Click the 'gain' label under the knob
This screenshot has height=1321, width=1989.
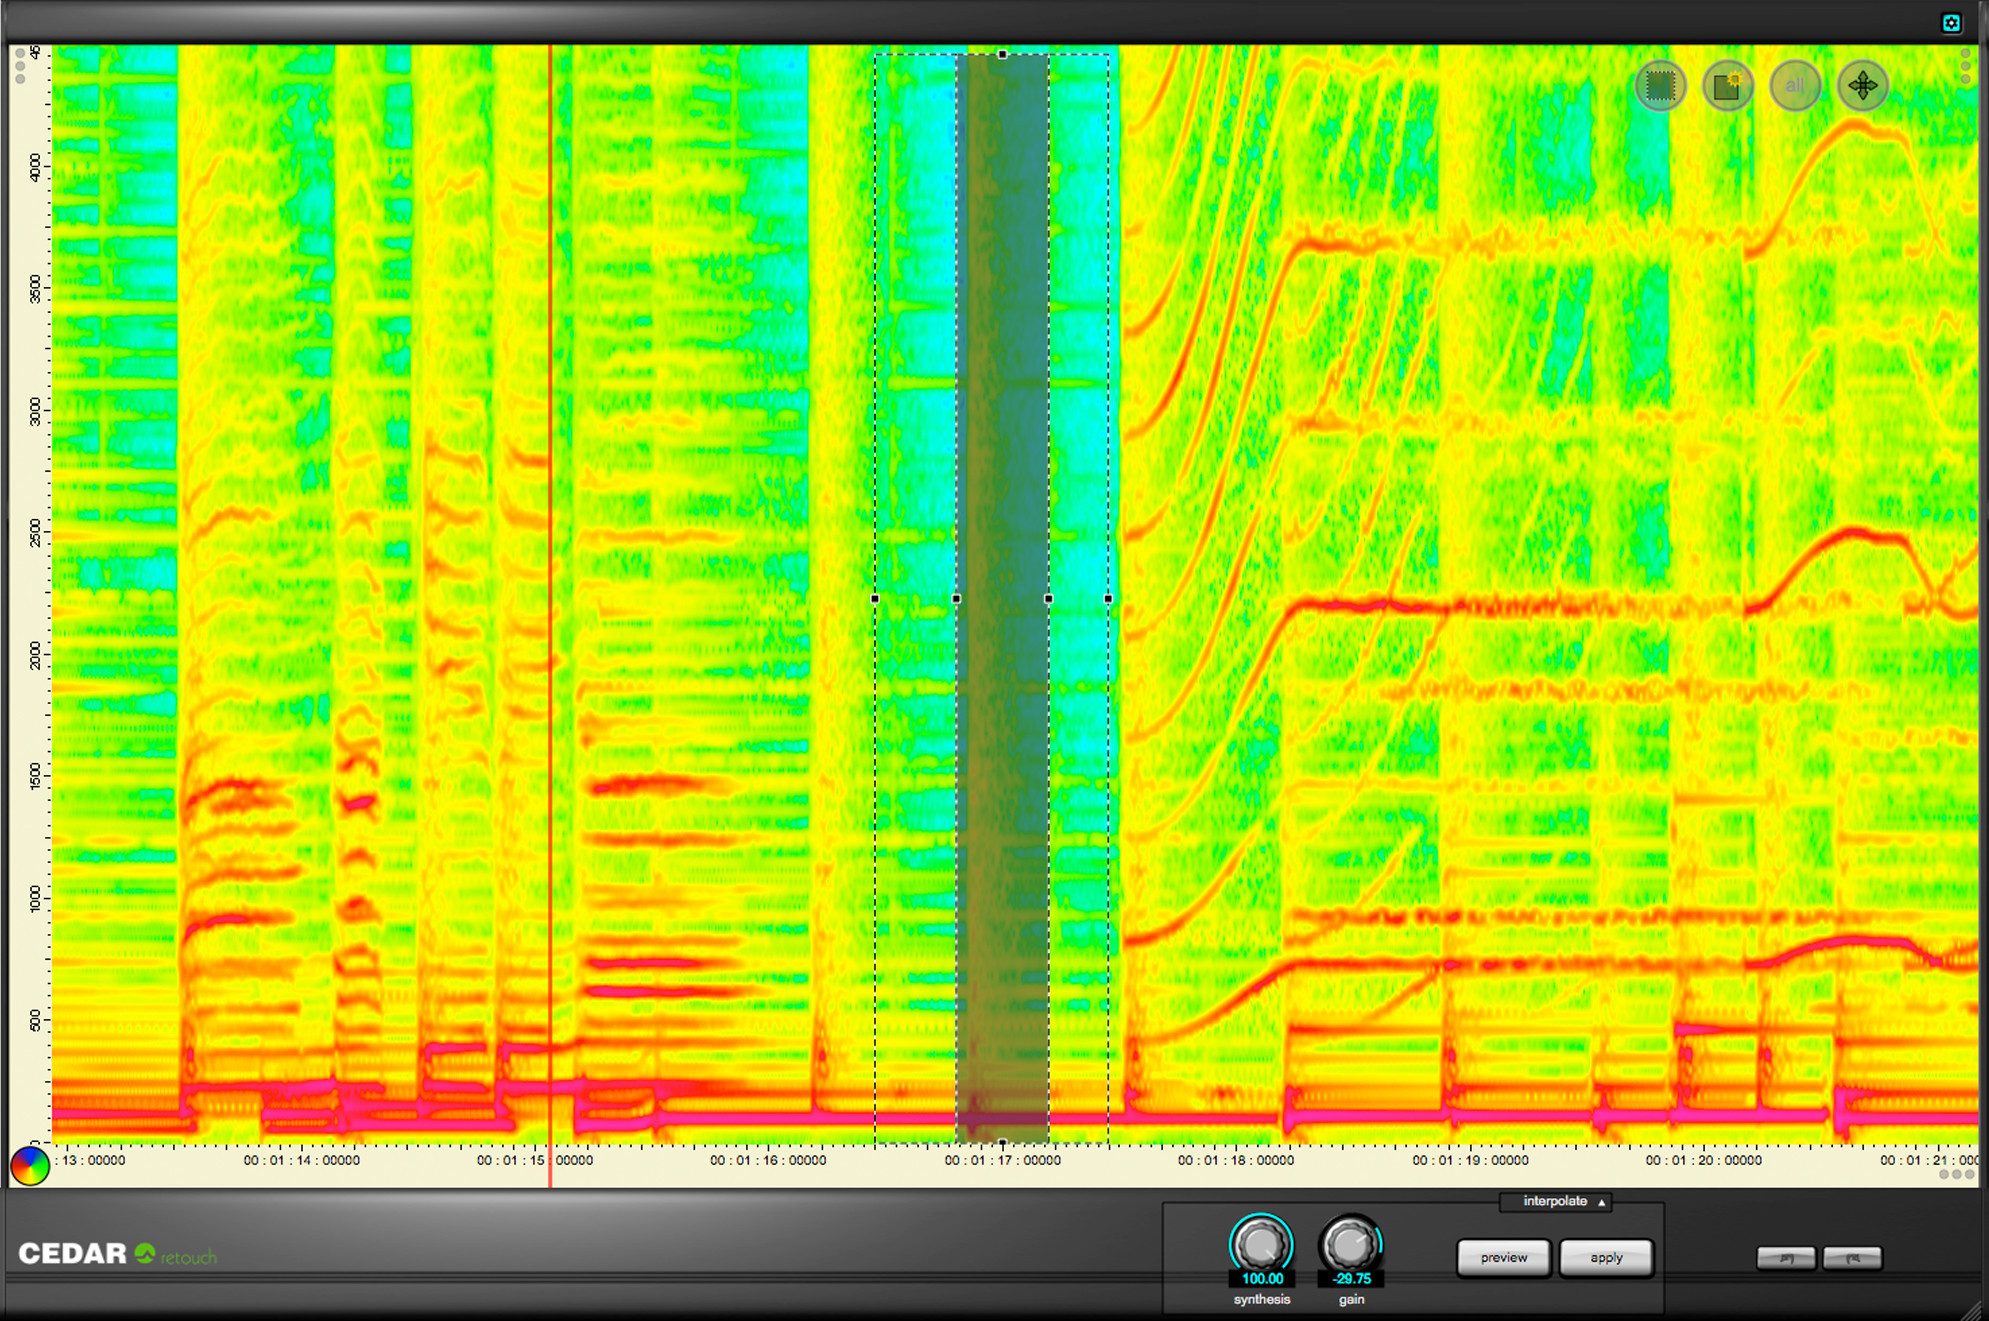(1351, 1300)
